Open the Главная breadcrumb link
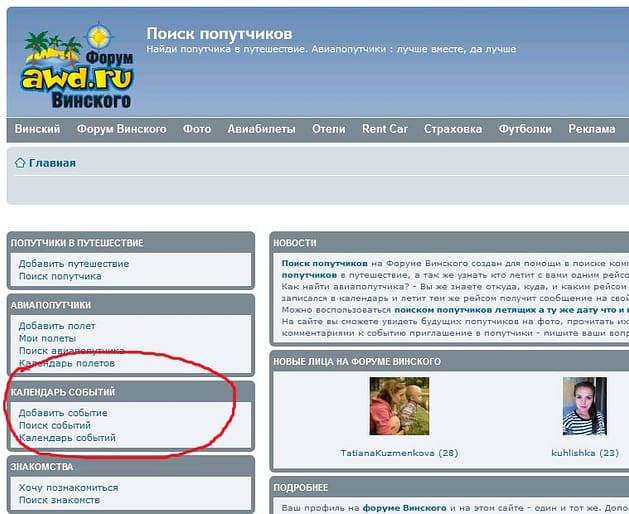This screenshot has width=629, height=514. tap(52, 163)
